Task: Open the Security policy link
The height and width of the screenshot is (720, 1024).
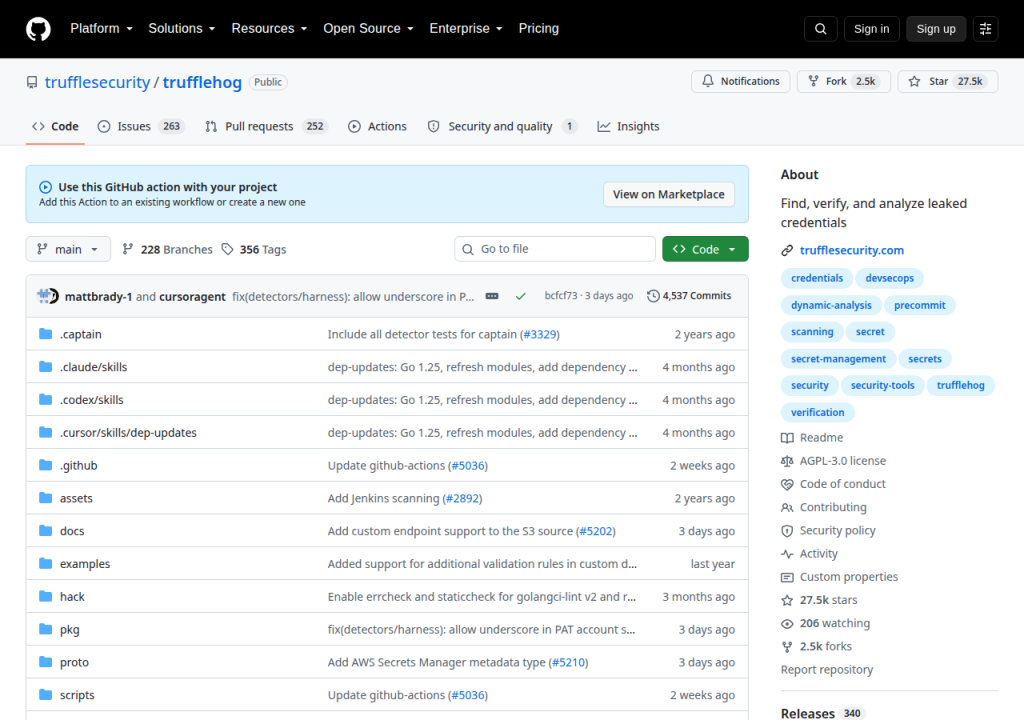Action: coord(837,531)
